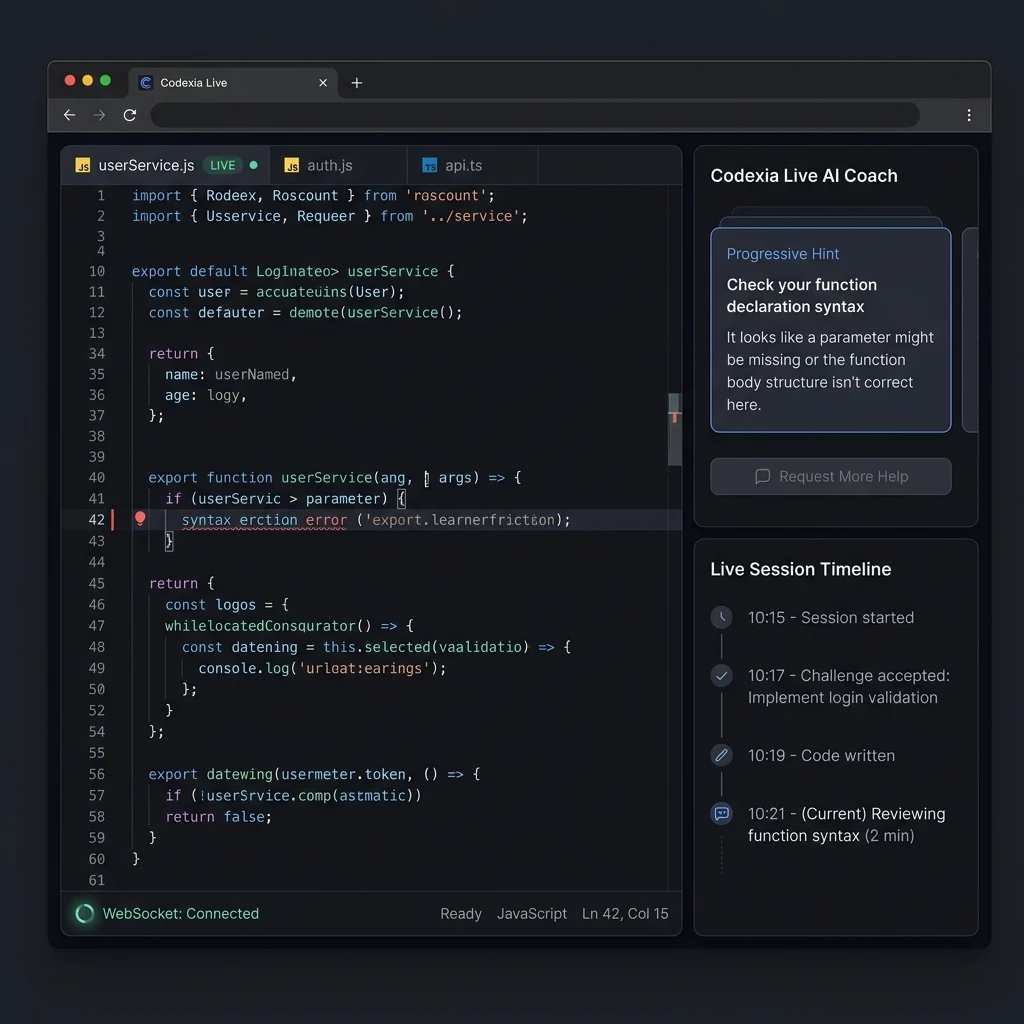Click the red error lightbulb on line 42
Image resolution: width=1024 pixels, height=1024 pixels.
click(140, 519)
